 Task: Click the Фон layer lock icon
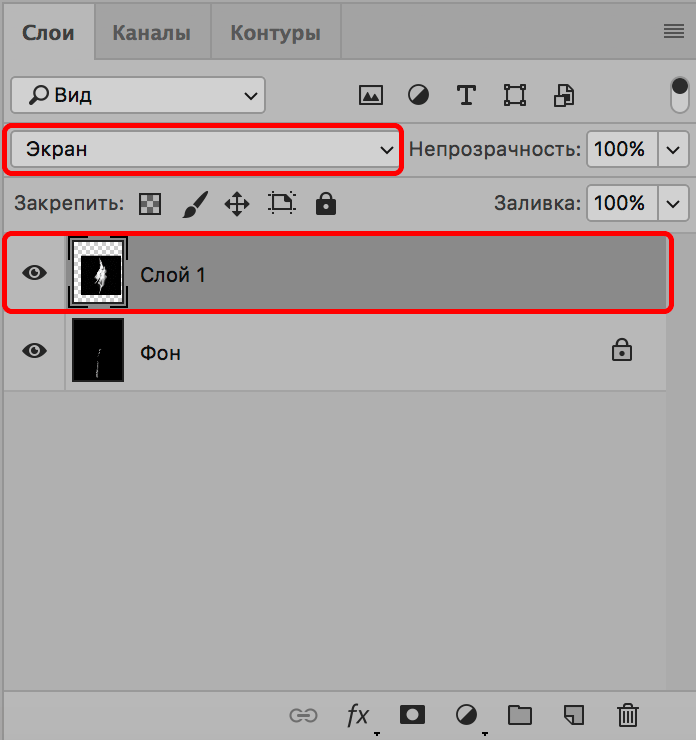[621, 350]
